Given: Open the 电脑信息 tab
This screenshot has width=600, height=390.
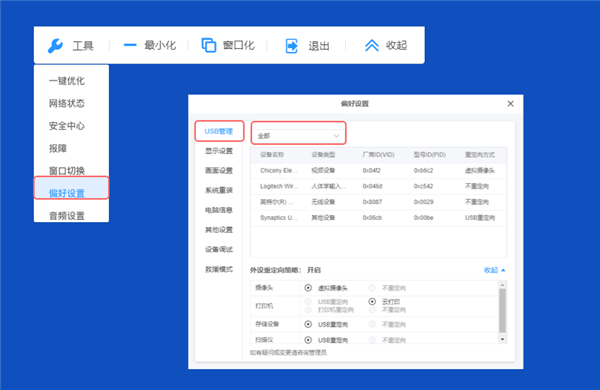Looking at the screenshot, I should click(219, 210).
